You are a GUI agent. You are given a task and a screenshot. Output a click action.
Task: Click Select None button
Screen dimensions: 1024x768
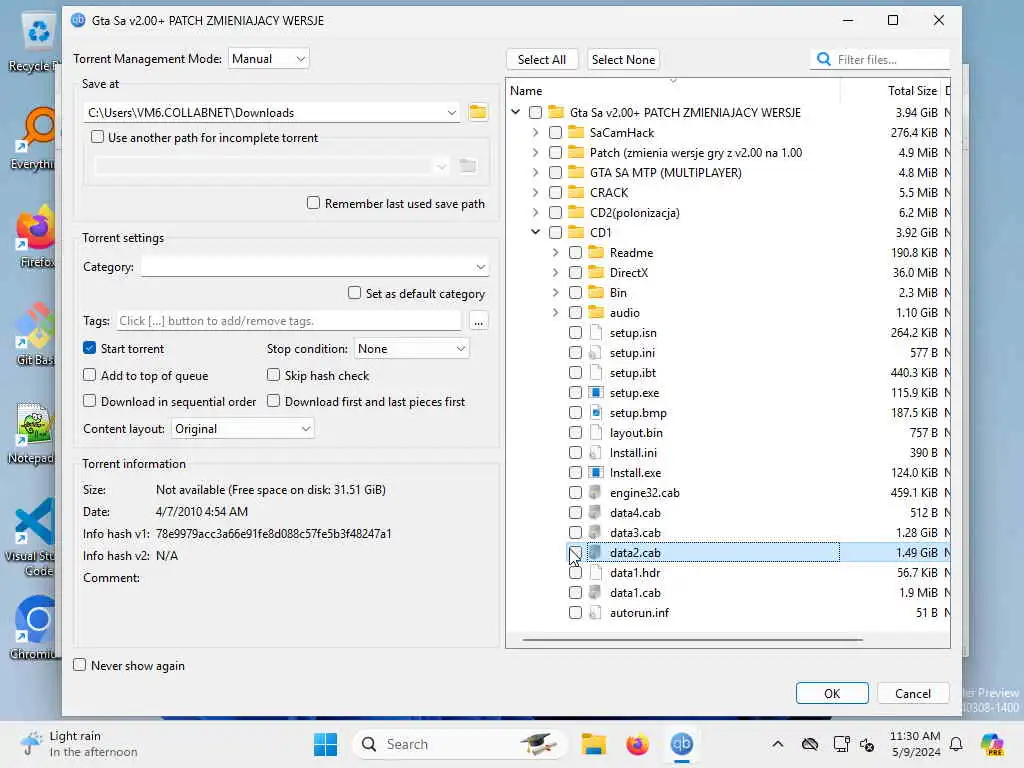tap(623, 59)
